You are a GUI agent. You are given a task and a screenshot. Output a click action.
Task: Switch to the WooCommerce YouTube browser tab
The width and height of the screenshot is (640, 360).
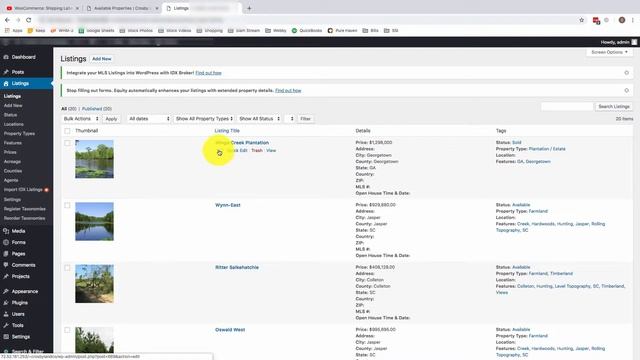(43, 8)
